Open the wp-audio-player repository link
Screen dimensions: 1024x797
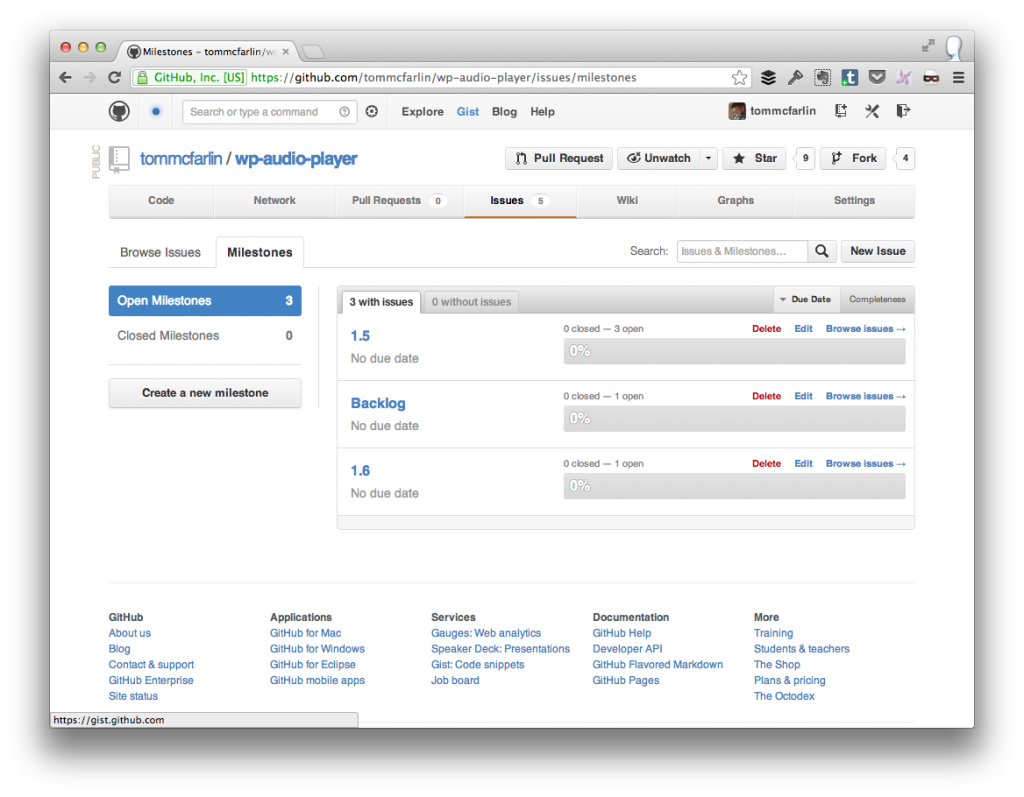[x=296, y=159]
